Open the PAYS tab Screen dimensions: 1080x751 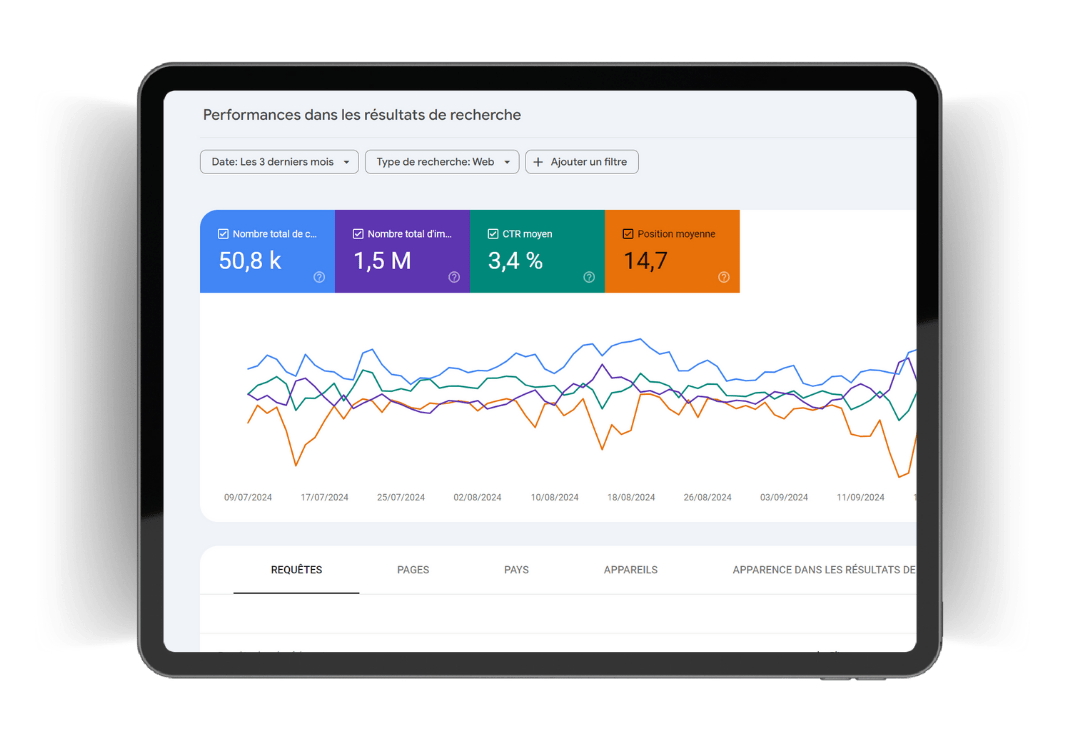(516, 570)
